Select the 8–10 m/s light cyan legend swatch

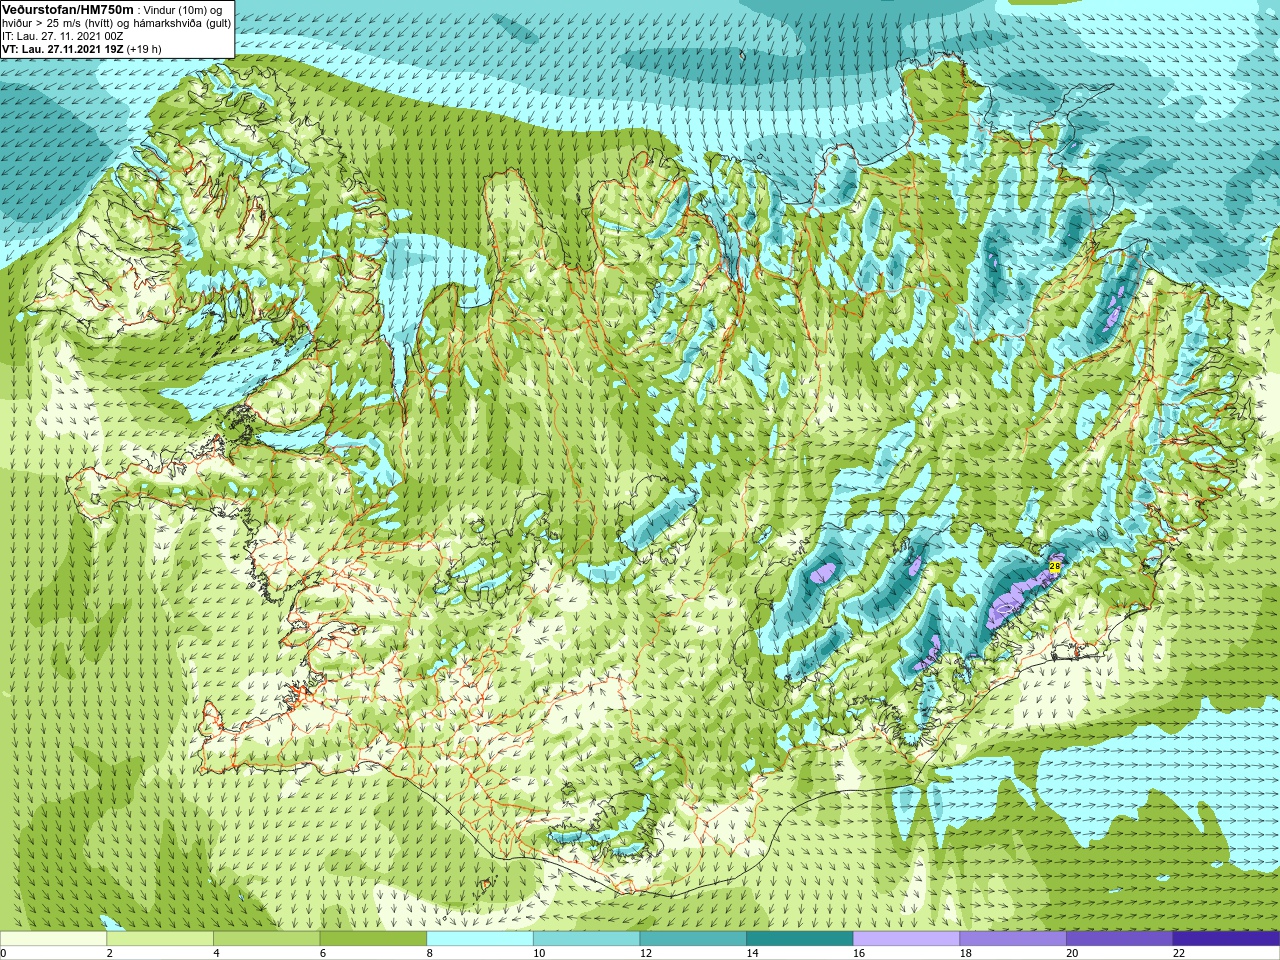pos(480,939)
